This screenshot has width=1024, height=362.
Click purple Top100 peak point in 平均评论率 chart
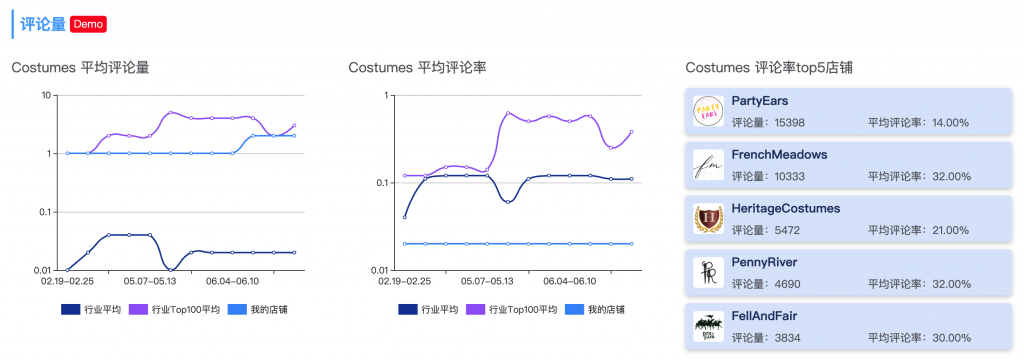click(x=507, y=113)
